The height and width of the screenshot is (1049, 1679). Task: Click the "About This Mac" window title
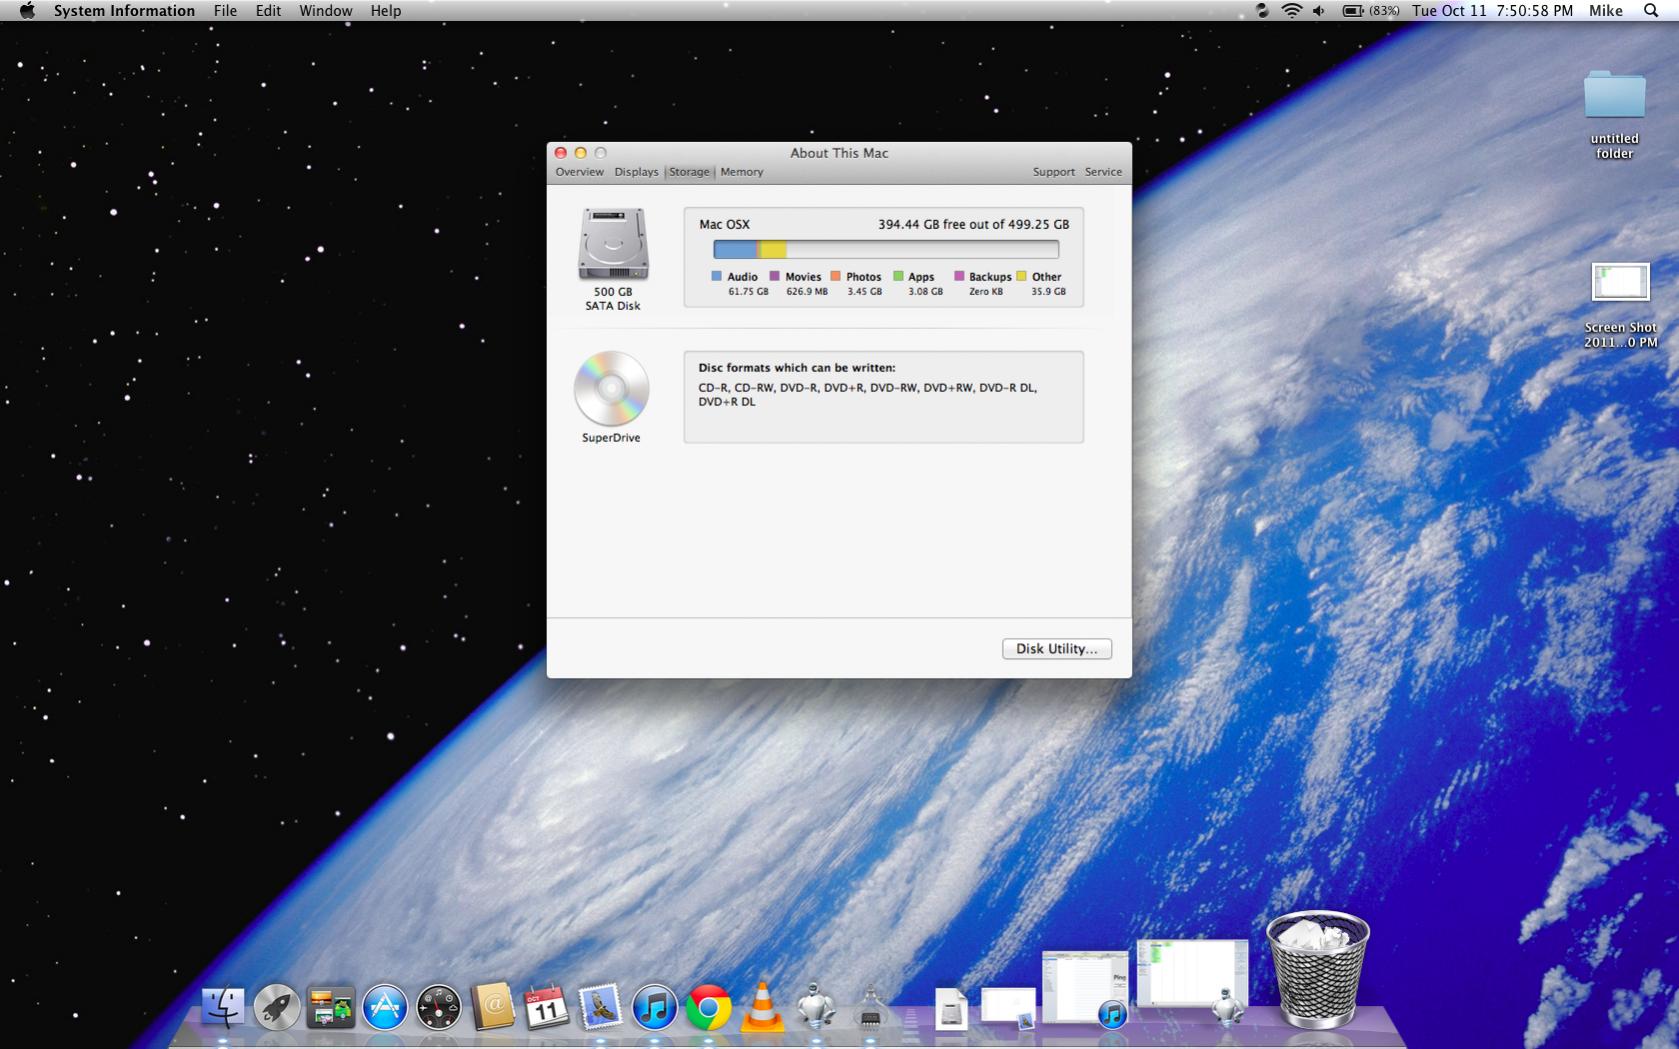click(839, 153)
